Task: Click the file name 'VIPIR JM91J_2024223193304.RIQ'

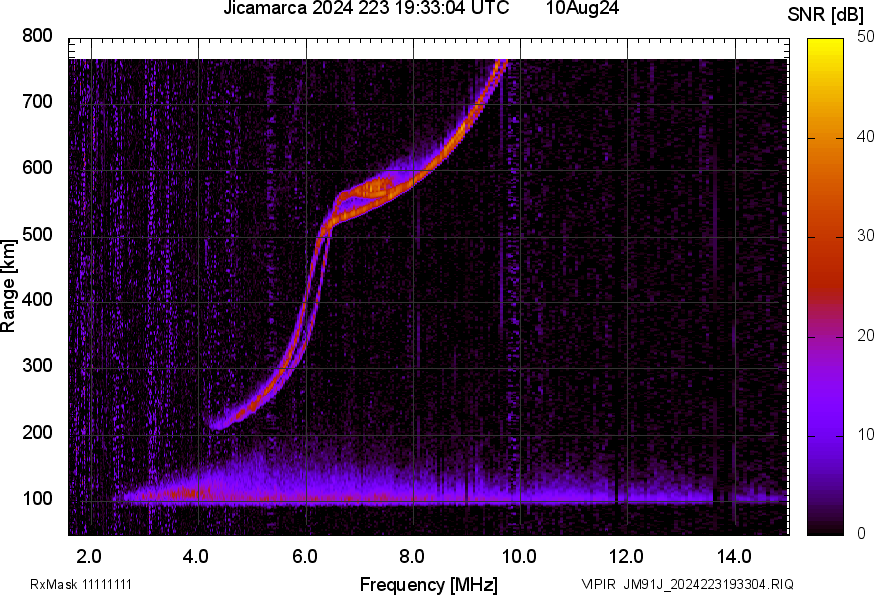Action: pos(687,584)
